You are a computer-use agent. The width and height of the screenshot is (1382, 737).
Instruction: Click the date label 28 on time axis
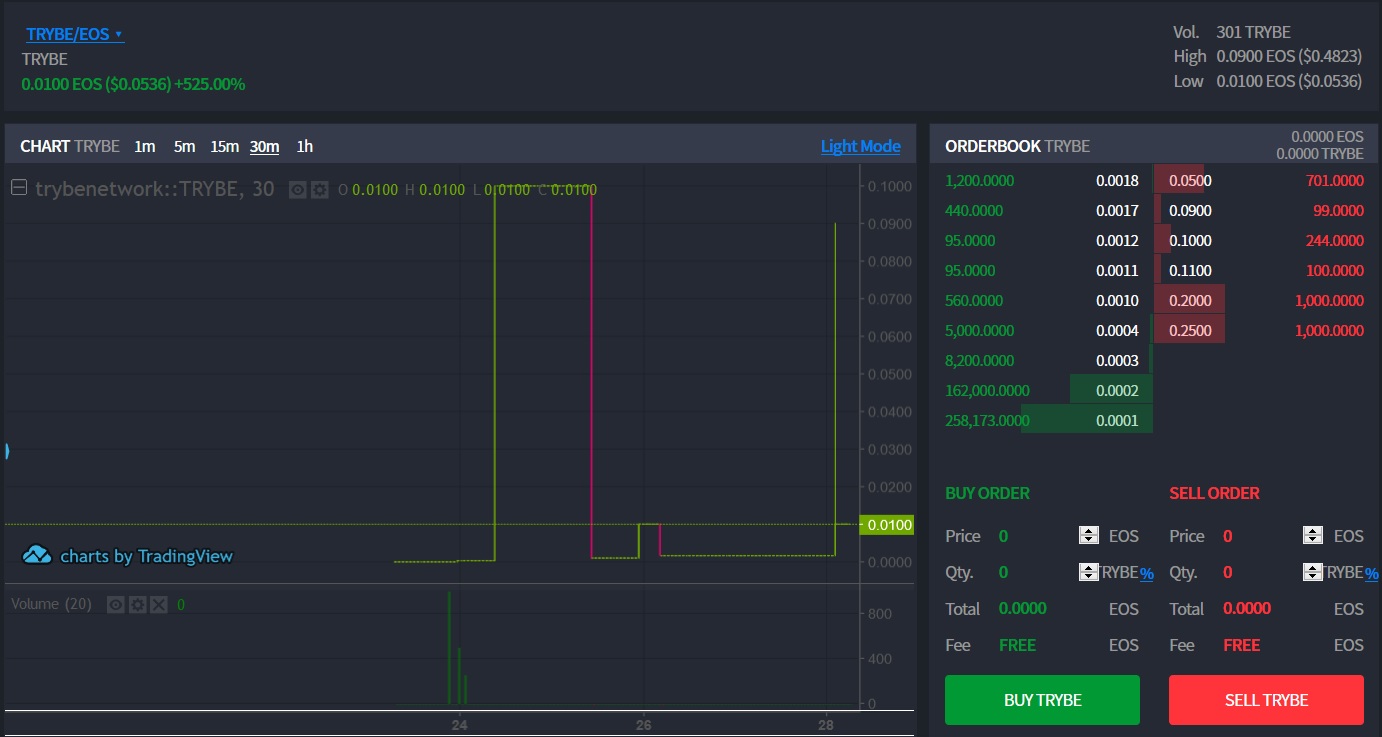pos(826,724)
